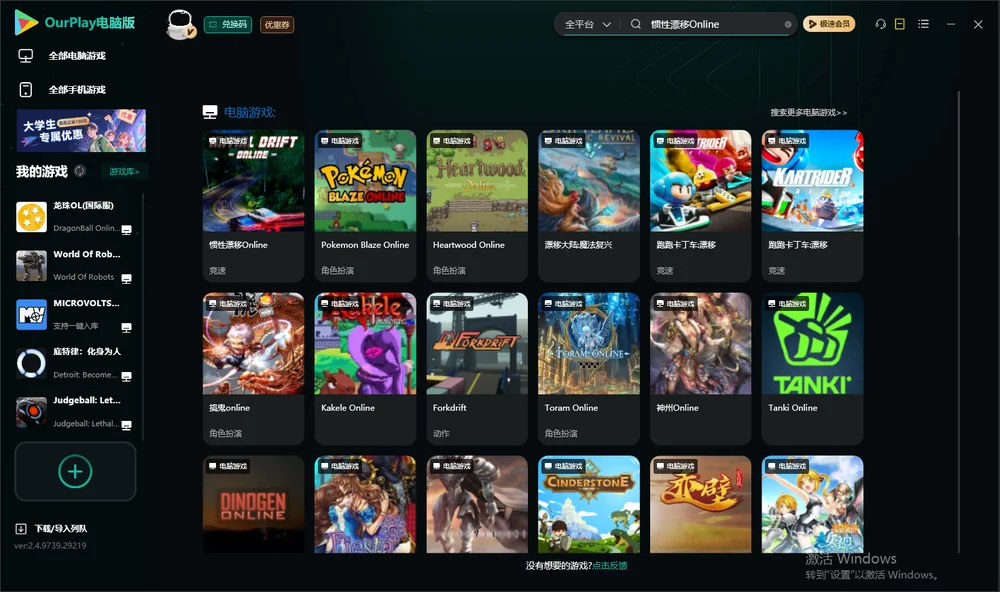Viewport: 1000px width, 592px height.
Task: Click the yellow mini-mode window icon
Action: (900, 24)
